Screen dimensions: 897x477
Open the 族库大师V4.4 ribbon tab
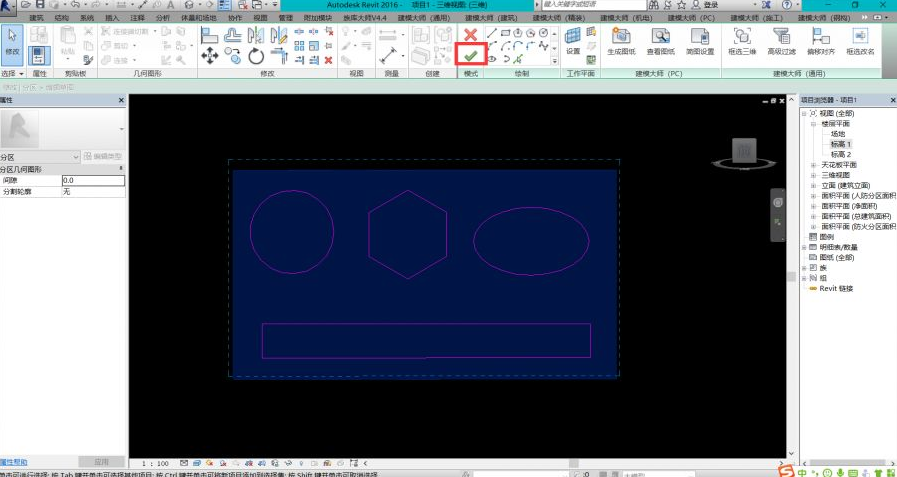[365, 18]
